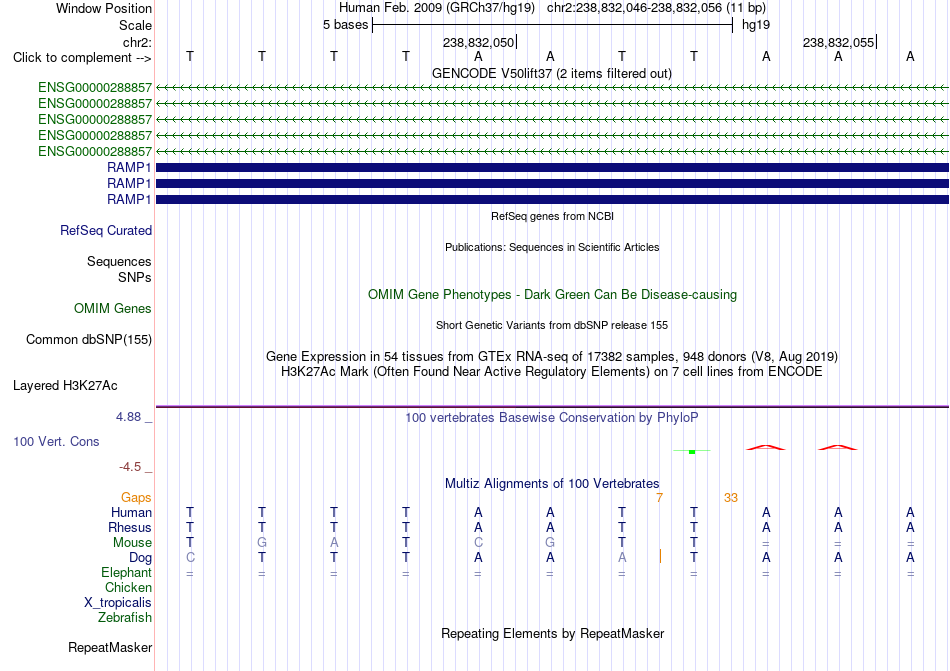Click the Sequences track label

pyautogui.click(x=119, y=261)
